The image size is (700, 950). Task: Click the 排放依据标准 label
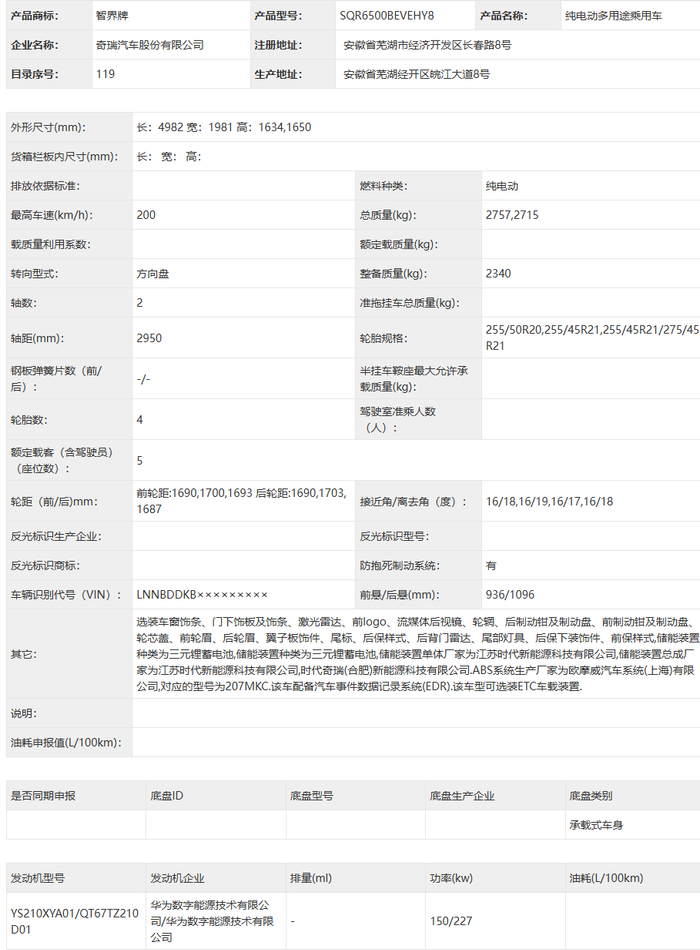tap(45, 186)
